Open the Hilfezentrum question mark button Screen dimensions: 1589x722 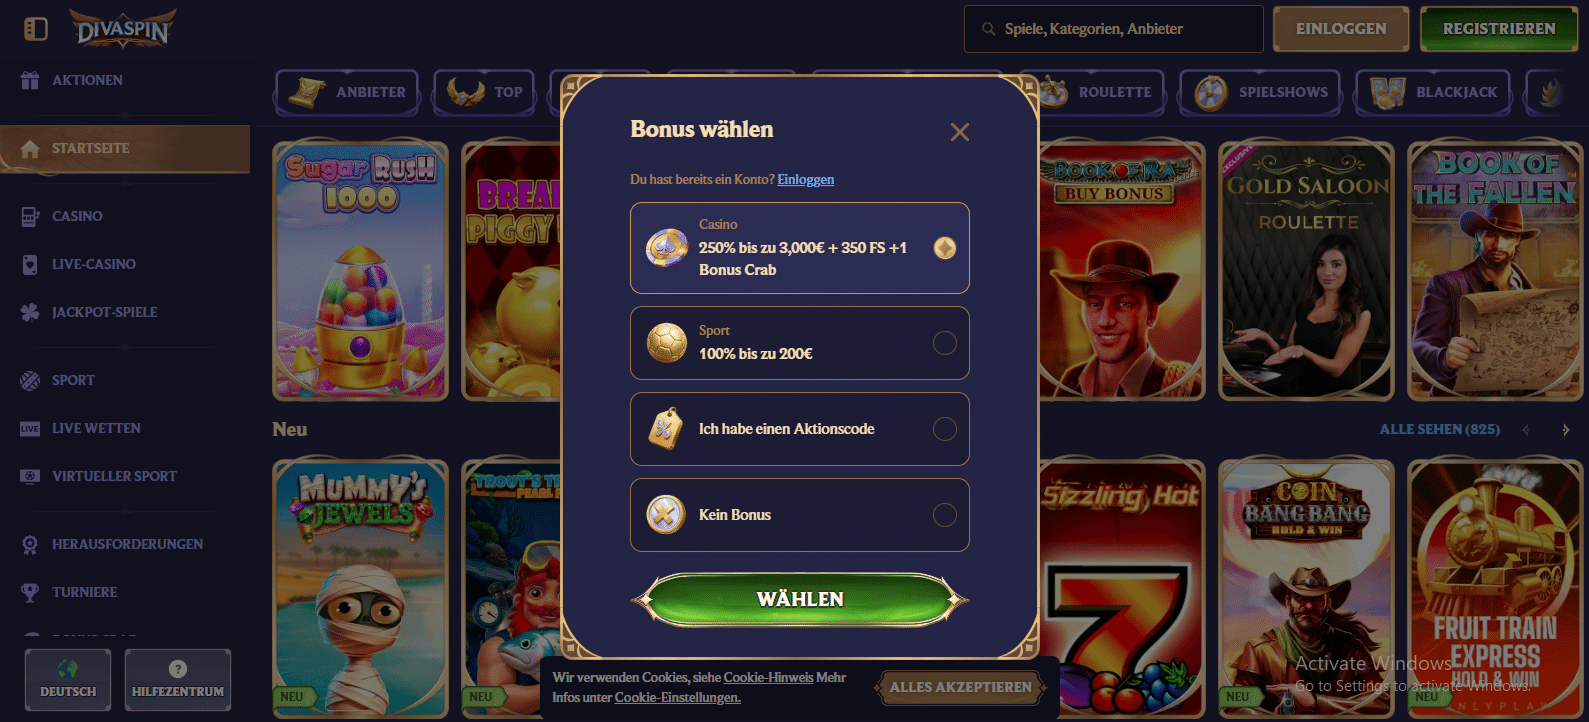click(x=178, y=680)
